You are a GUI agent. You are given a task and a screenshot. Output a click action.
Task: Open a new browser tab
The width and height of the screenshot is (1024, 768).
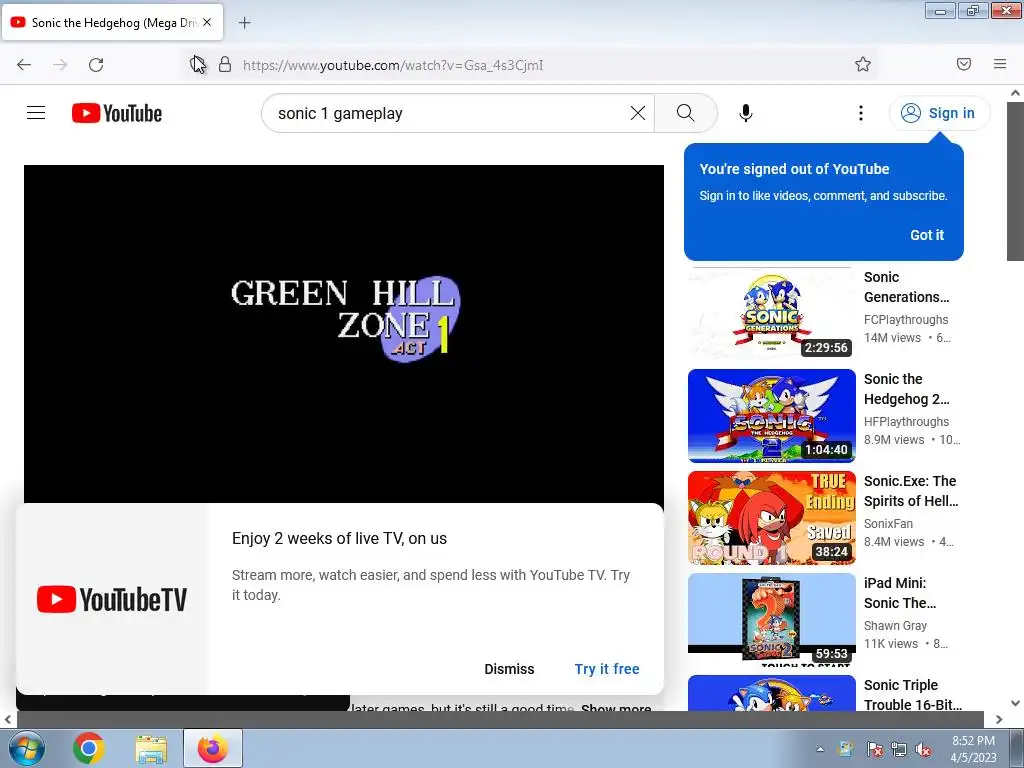[x=244, y=23]
